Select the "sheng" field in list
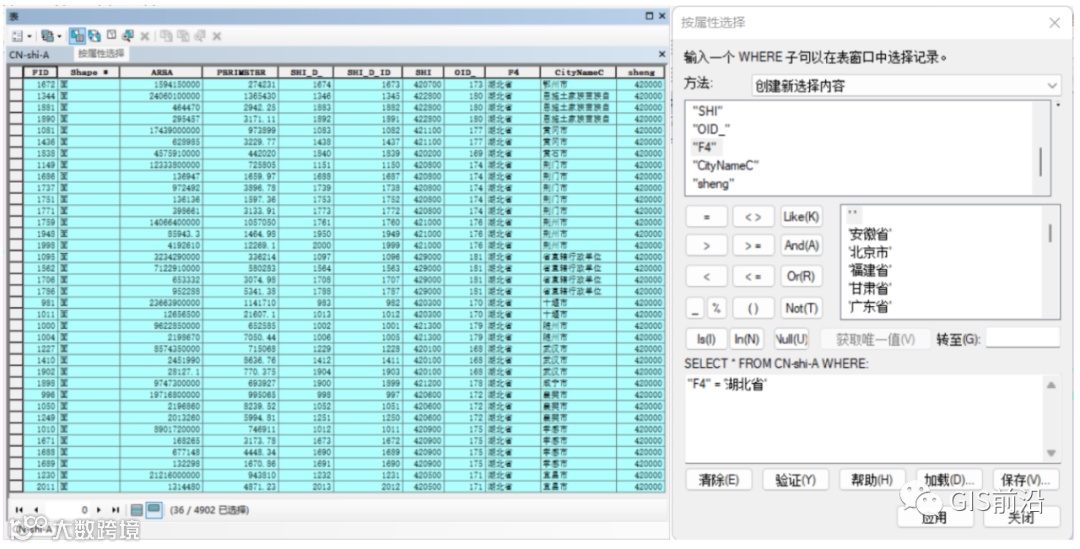The width and height of the screenshot is (1080, 549). (x=714, y=184)
